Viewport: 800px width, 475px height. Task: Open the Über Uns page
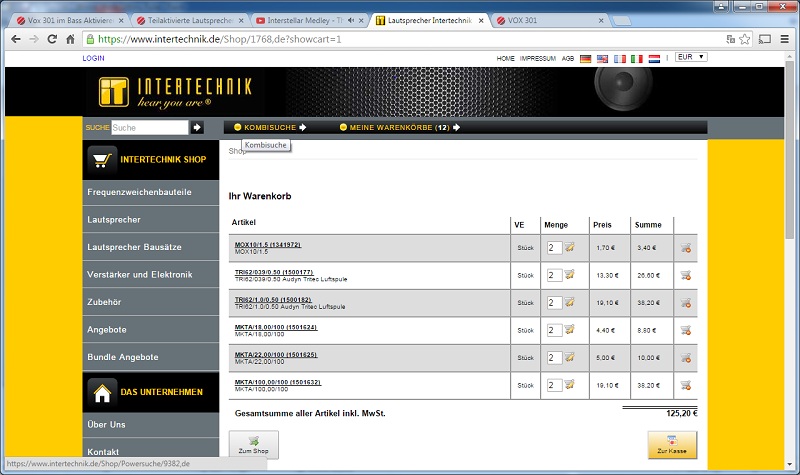click(x=151, y=425)
